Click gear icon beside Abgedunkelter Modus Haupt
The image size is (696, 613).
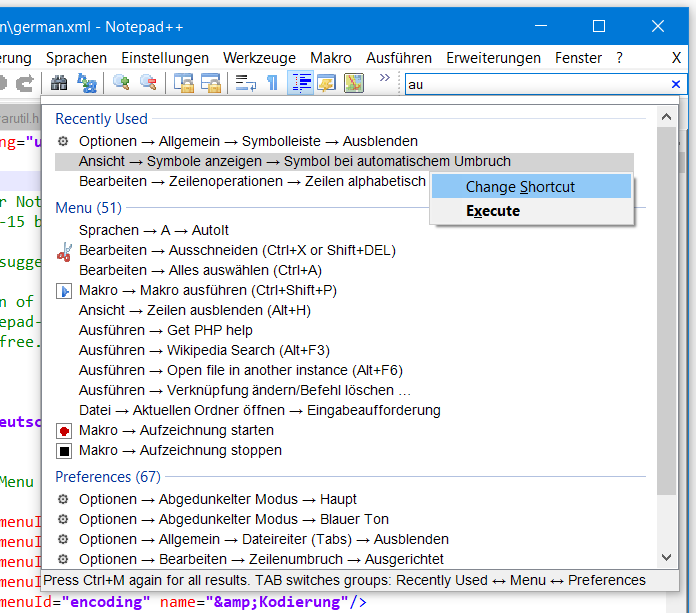63,499
